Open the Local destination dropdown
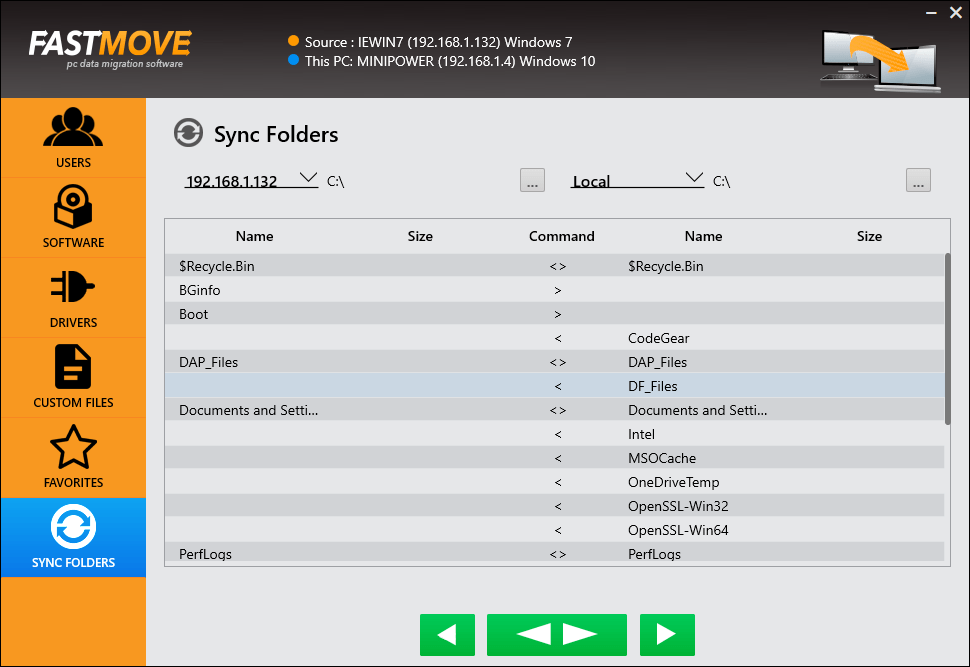 tap(637, 180)
